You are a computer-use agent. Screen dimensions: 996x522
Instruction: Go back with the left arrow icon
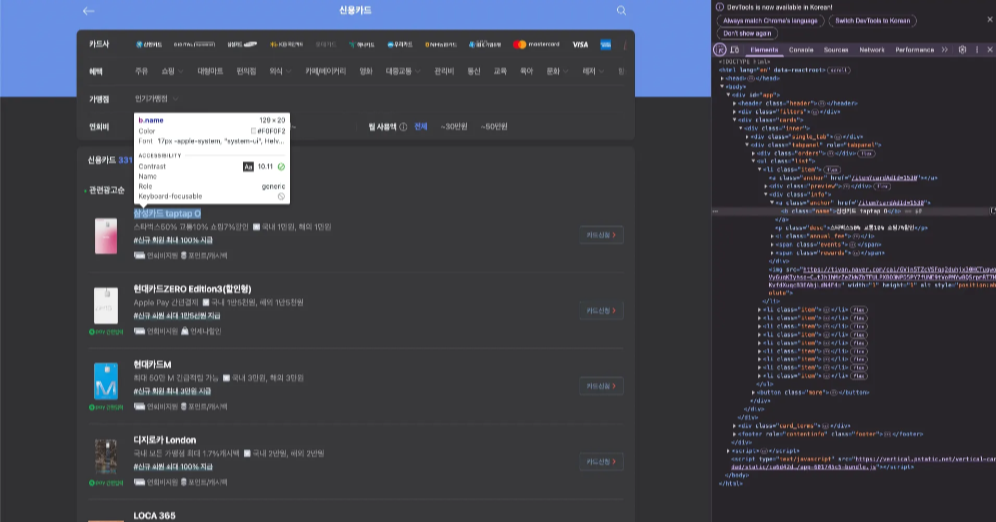click(88, 11)
